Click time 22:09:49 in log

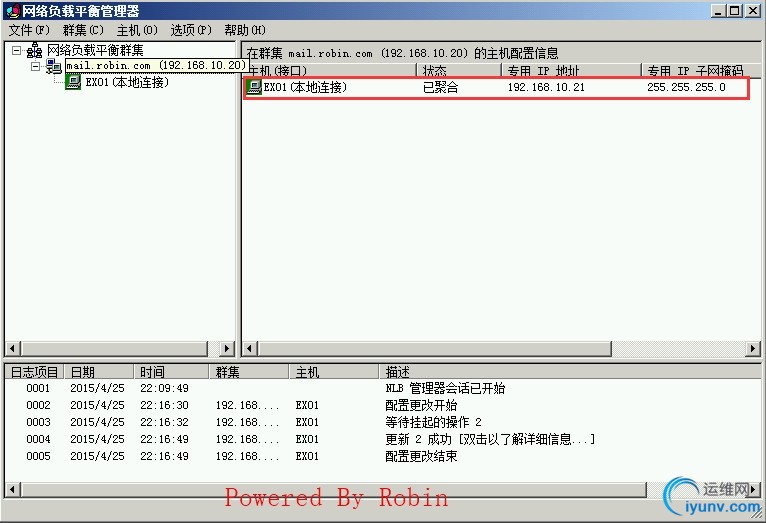tap(164, 389)
